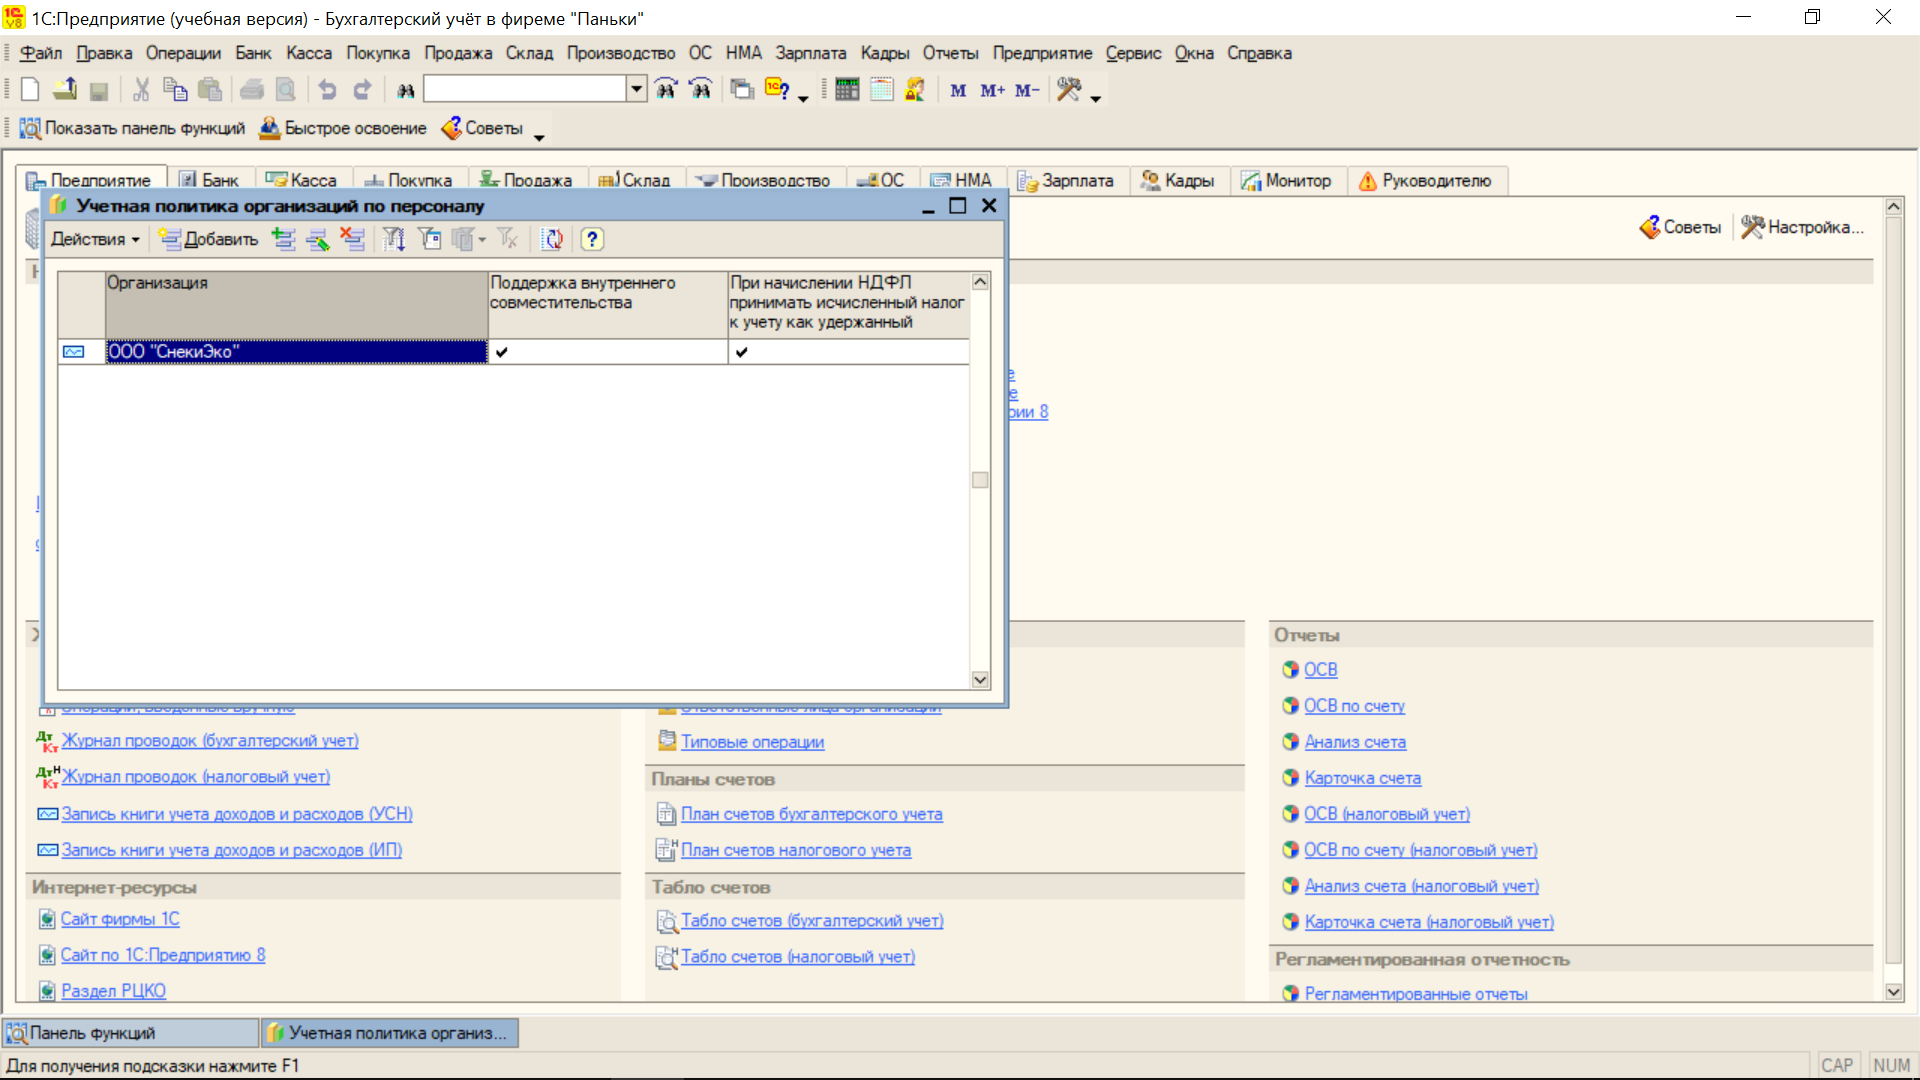Click the Организация column header
1920x1080 pixels.
(296, 304)
